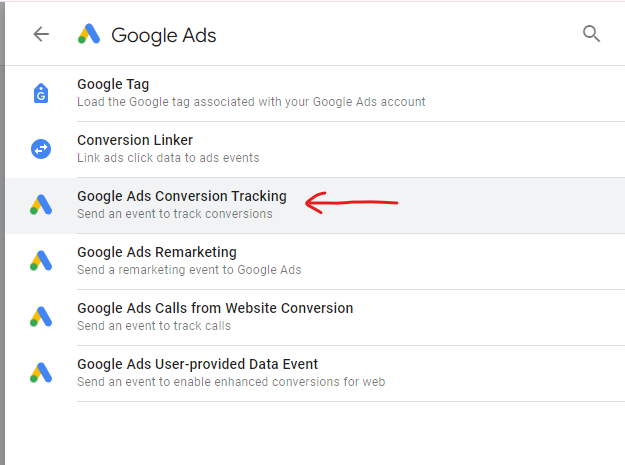Click the Google Ads logo in header
Image resolution: width=625 pixels, height=465 pixels.
click(88, 34)
